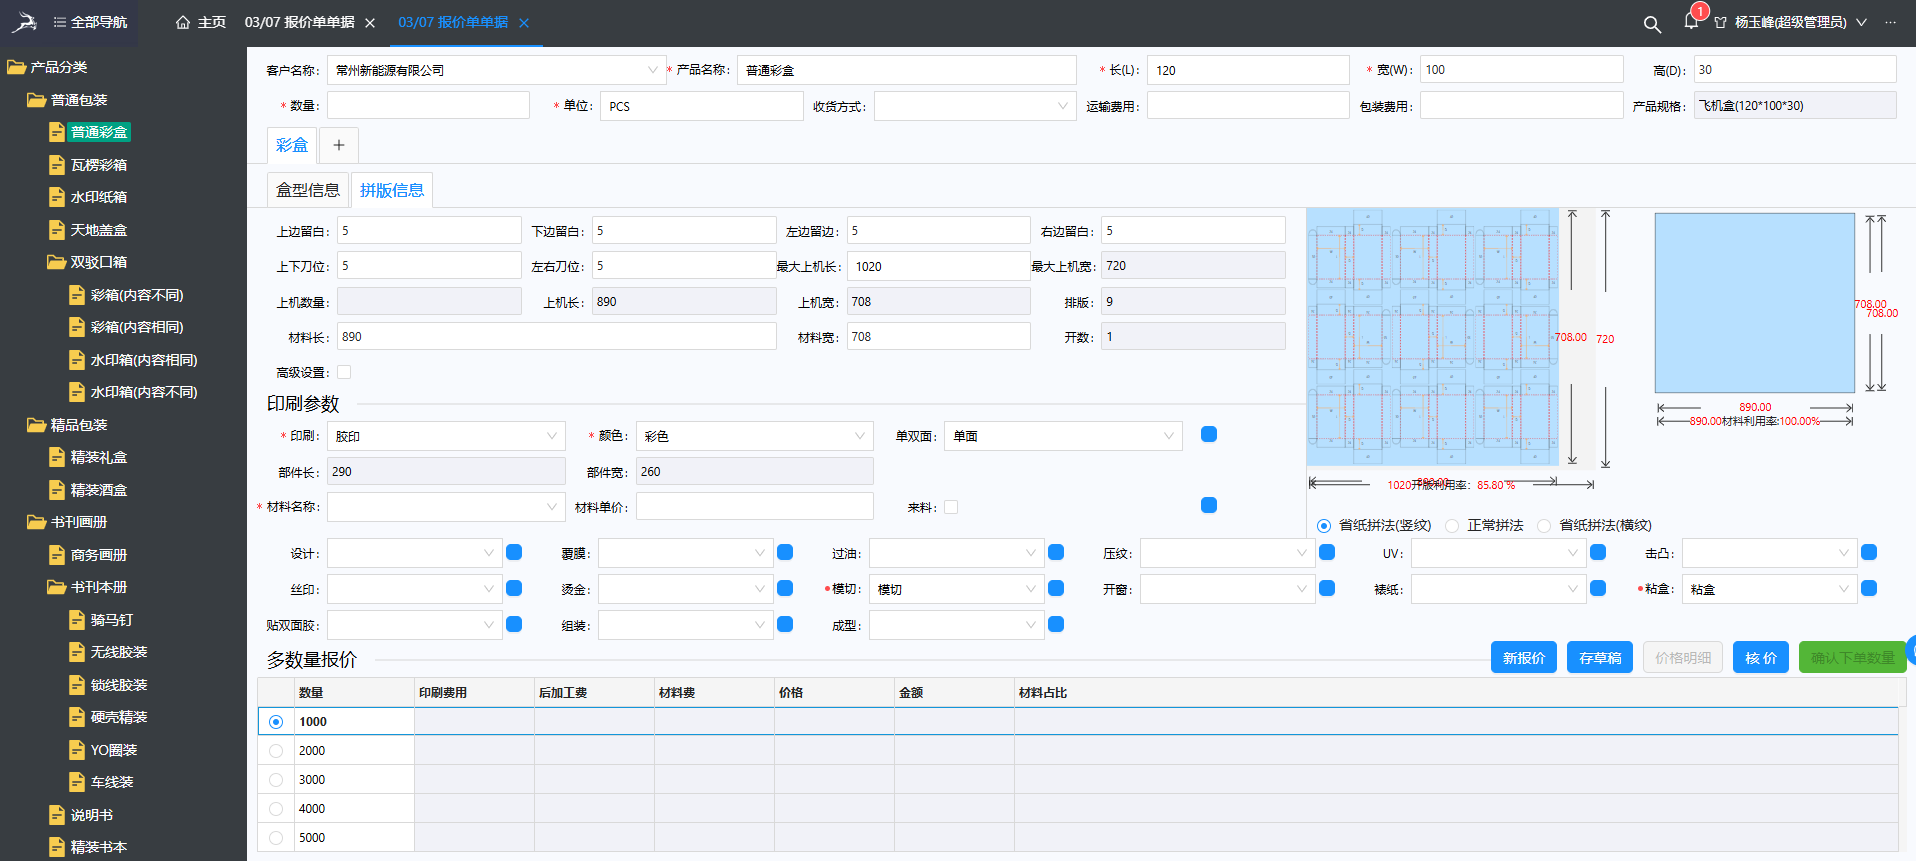This screenshot has height=861, width=1916.
Task: Open the 颜色 dropdown showing 彩色
Action: [753, 436]
